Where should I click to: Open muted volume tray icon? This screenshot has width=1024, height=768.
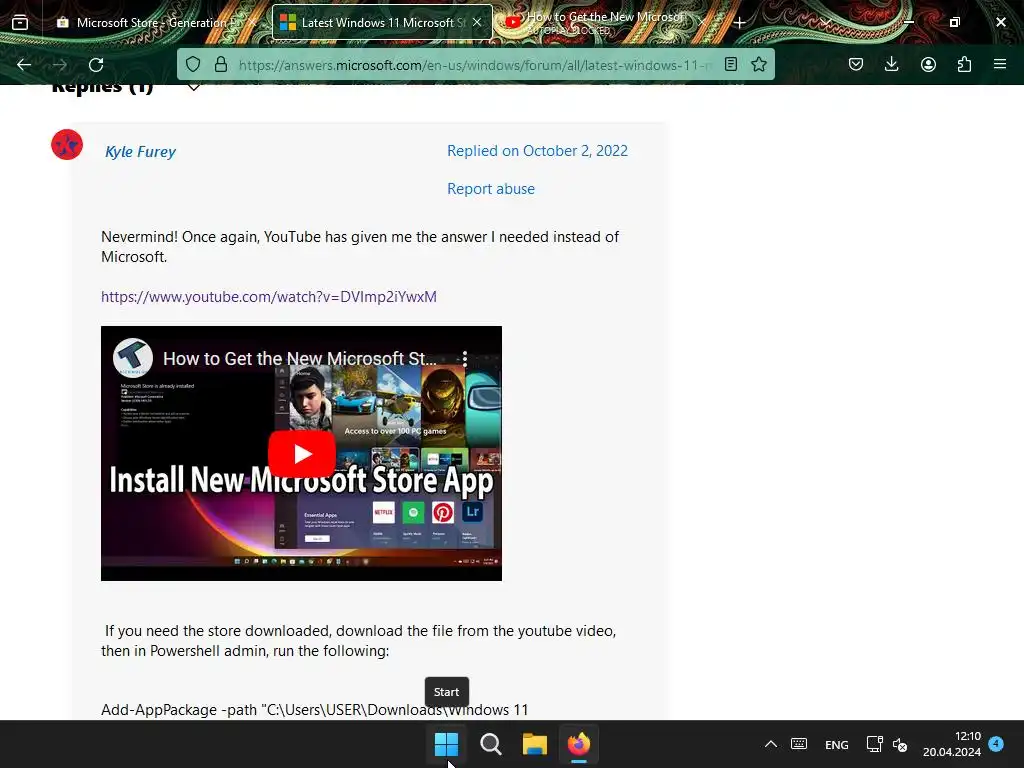pyautogui.click(x=900, y=744)
